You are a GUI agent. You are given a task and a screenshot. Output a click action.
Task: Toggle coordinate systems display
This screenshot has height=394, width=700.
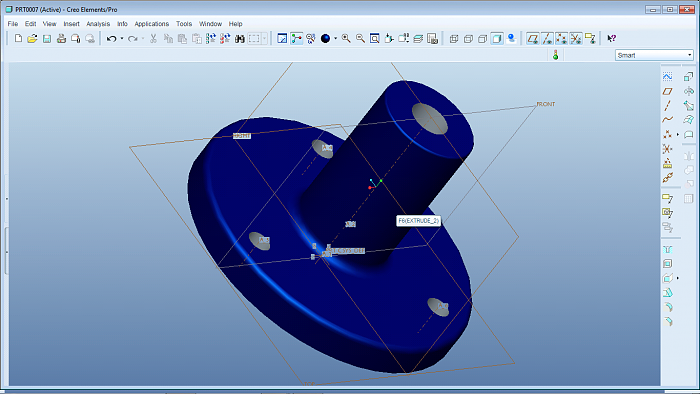pyautogui.click(x=576, y=39)
